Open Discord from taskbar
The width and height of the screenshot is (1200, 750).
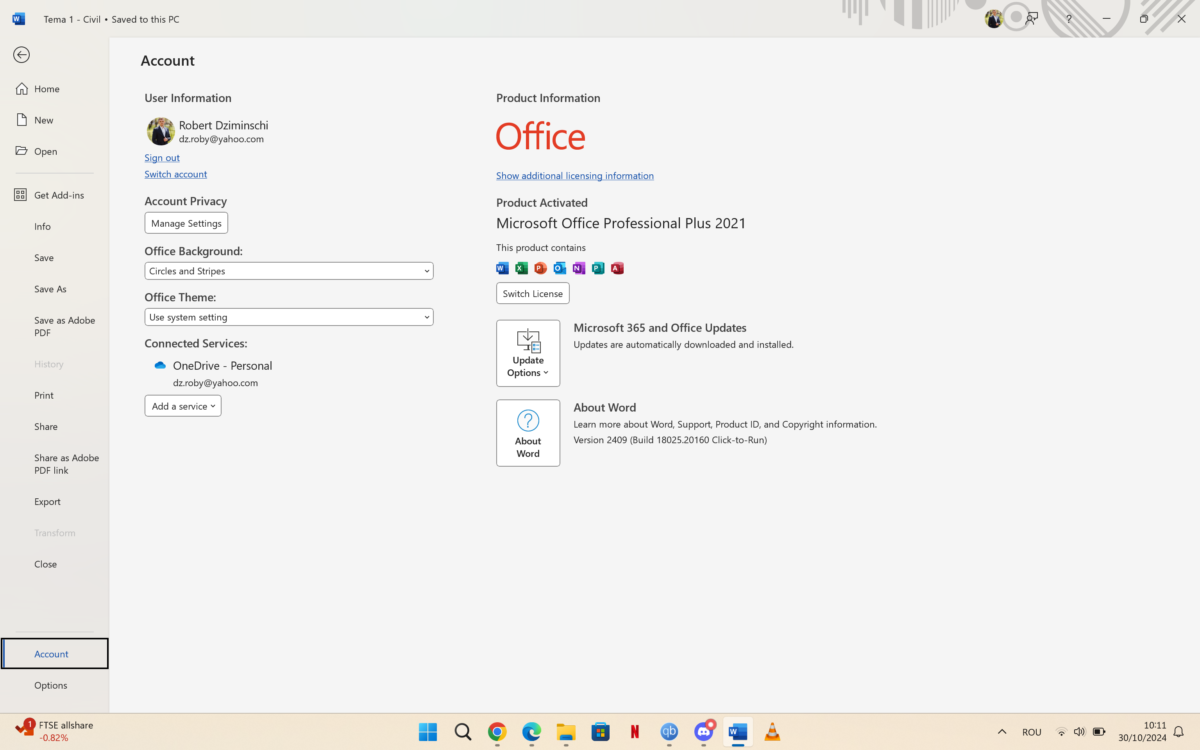704,732
